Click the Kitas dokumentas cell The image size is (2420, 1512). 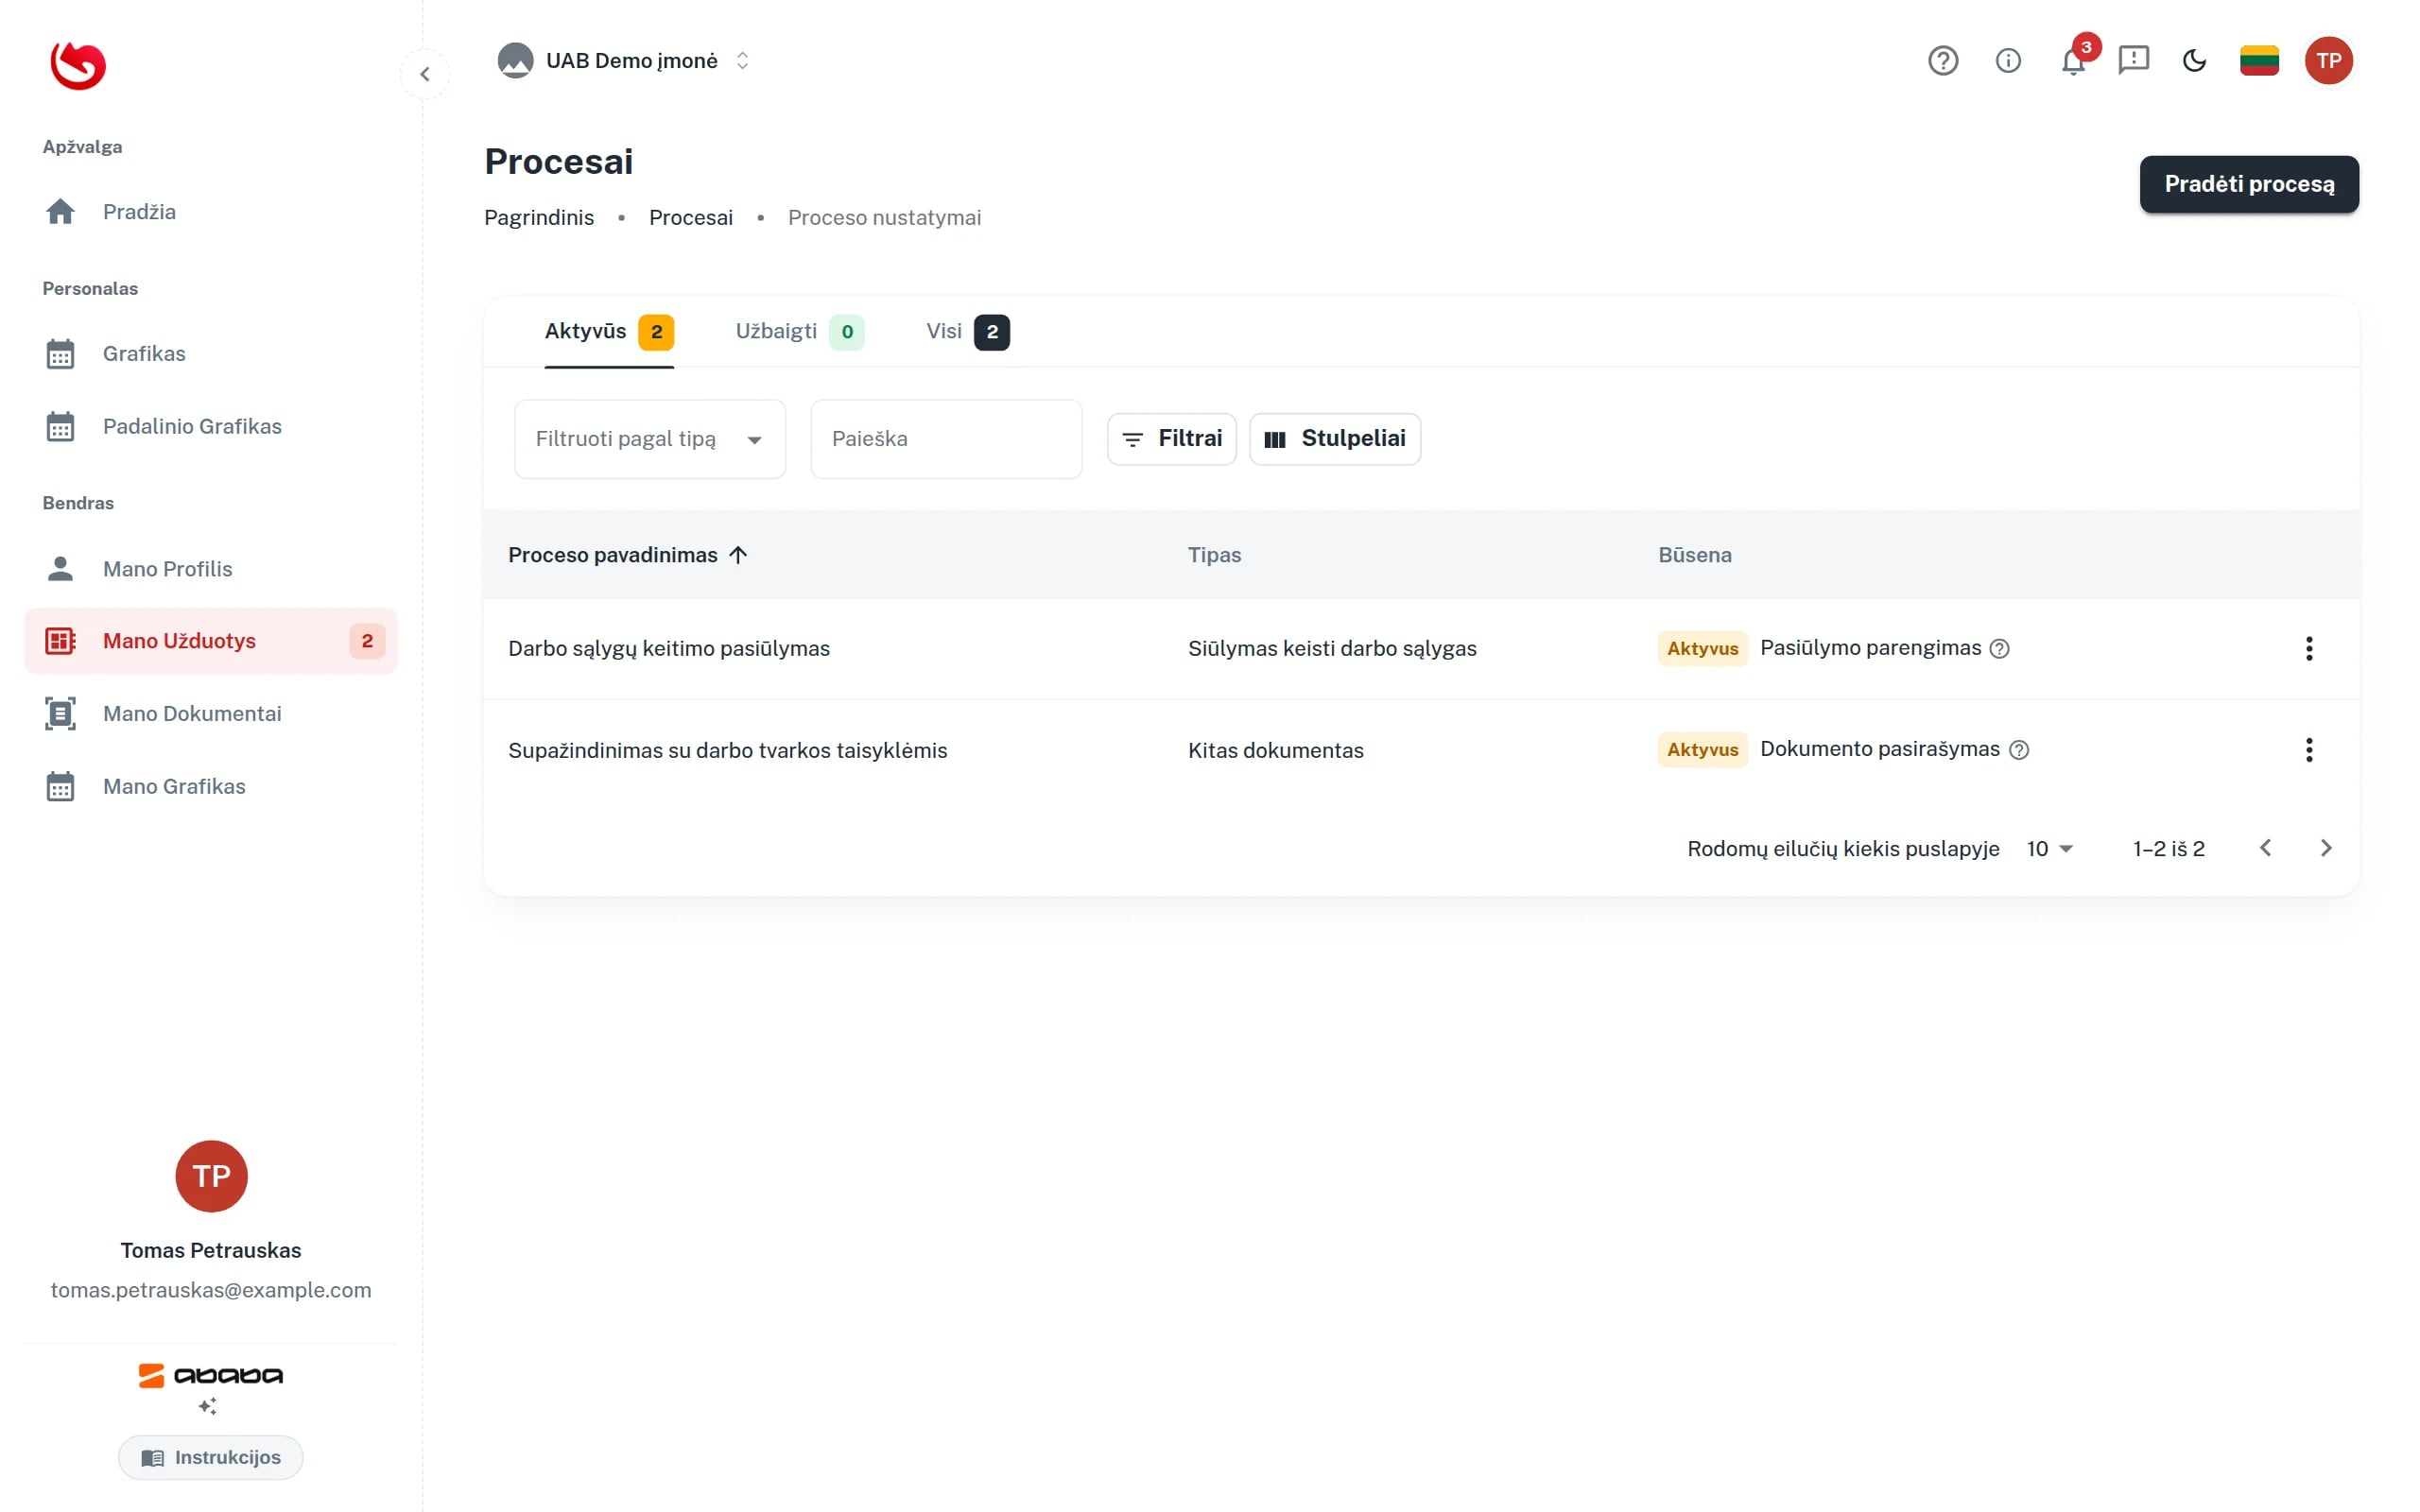coord(1275,750)
